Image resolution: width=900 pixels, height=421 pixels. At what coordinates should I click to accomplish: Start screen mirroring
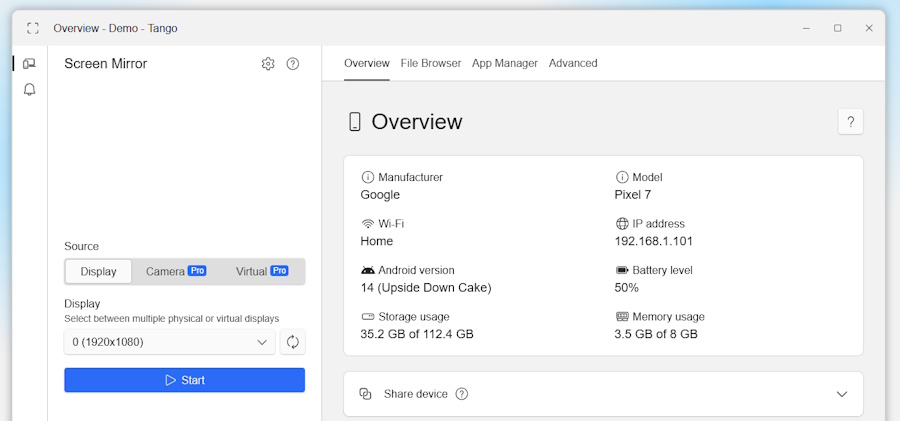click(185, 380)
